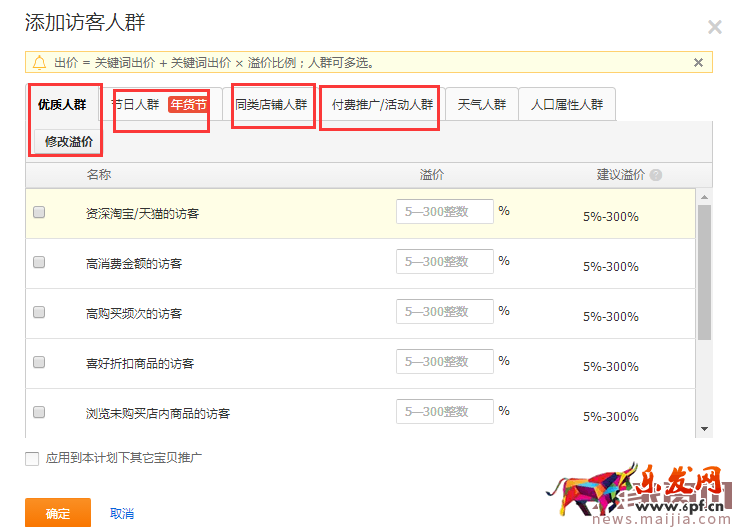The image size is (734, 527).
Task: Click the bell icon in notice bar
Action: point(39,62)
